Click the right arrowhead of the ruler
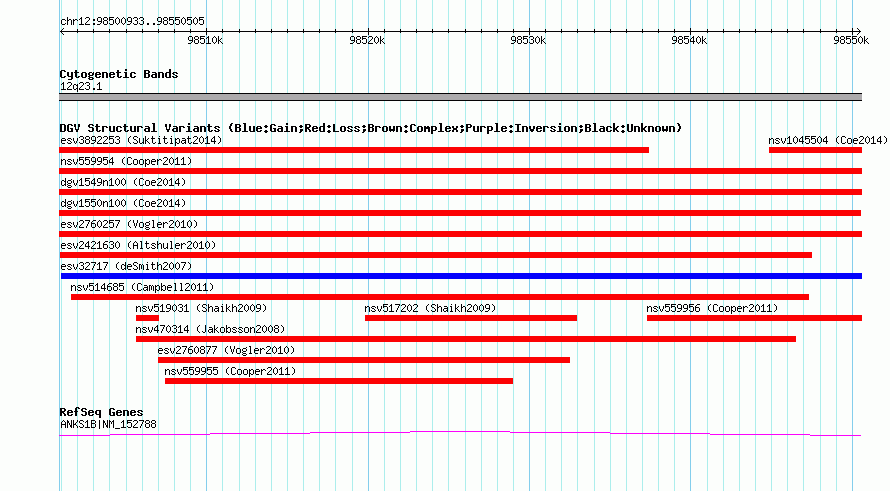 tap(859, 31)
